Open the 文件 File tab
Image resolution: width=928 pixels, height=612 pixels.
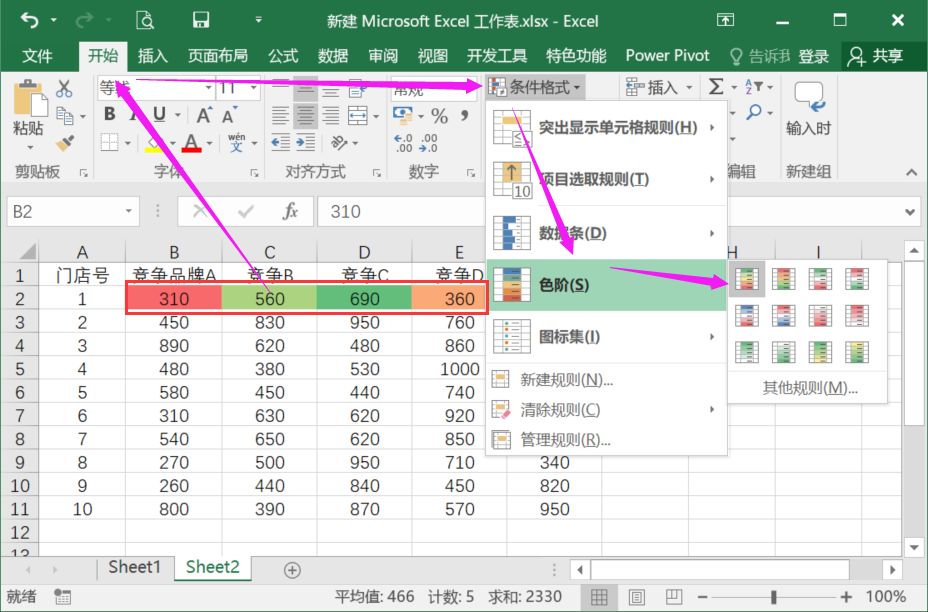[x=37, y=56]
